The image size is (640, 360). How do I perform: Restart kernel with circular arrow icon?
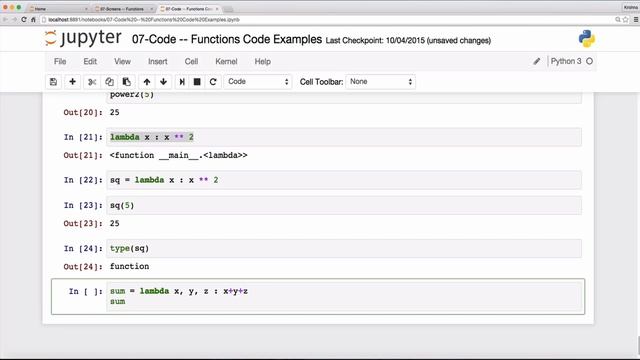point(213,82)
